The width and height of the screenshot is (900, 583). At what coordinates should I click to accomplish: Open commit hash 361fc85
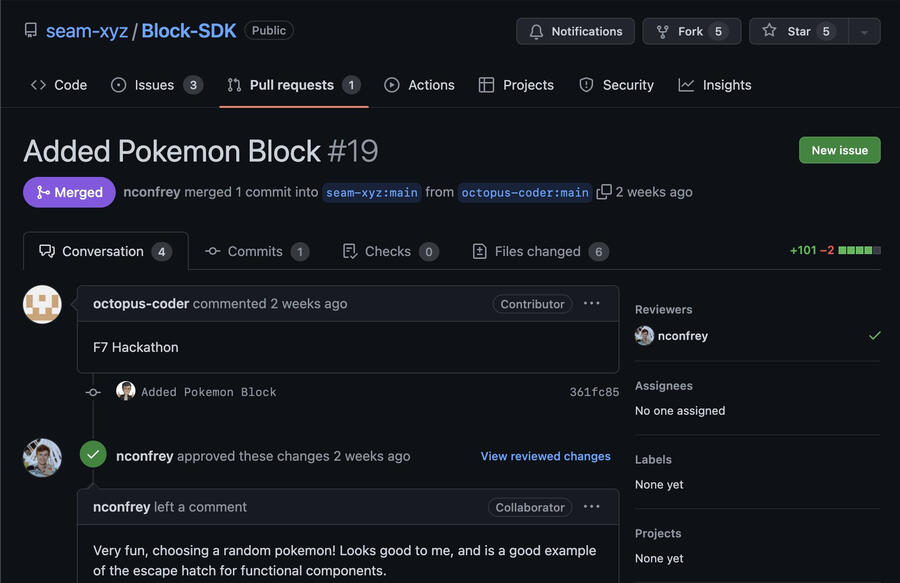594,392
